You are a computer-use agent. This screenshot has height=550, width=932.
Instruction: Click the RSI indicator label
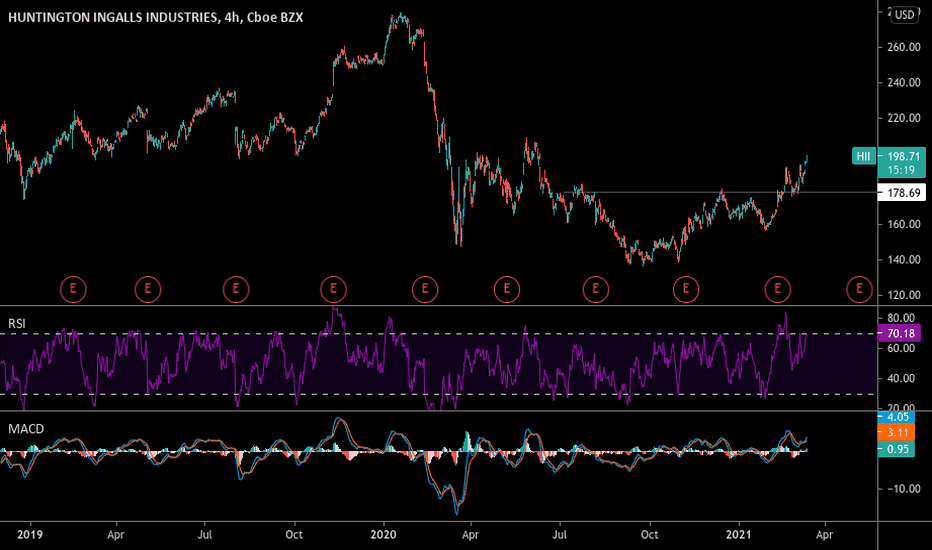(x=17, y=323)
